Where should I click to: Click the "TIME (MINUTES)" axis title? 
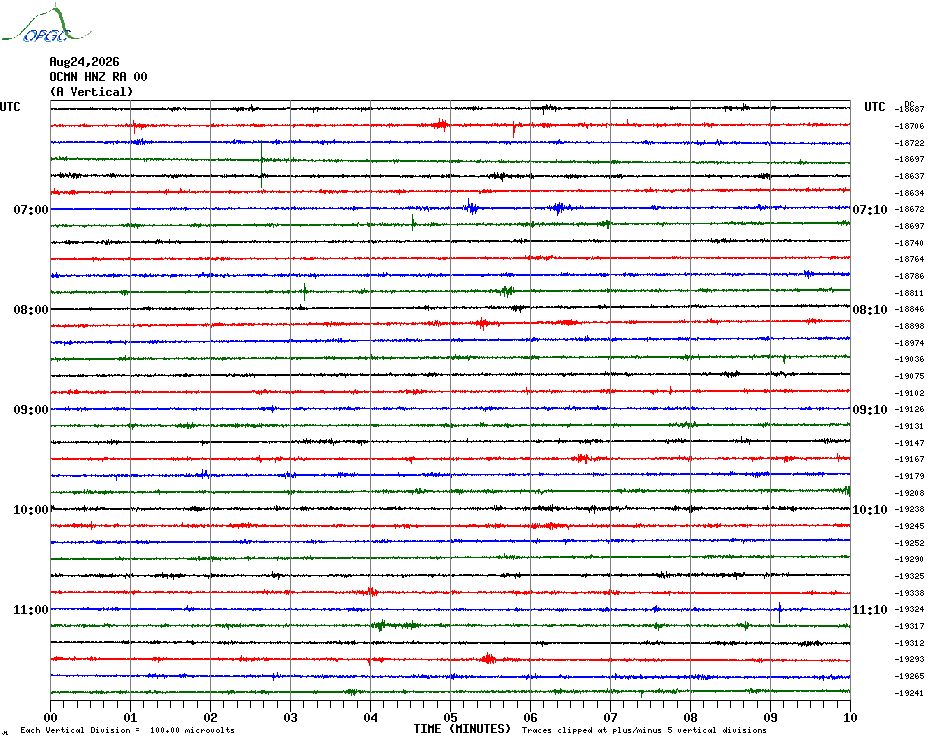point(462,729)
